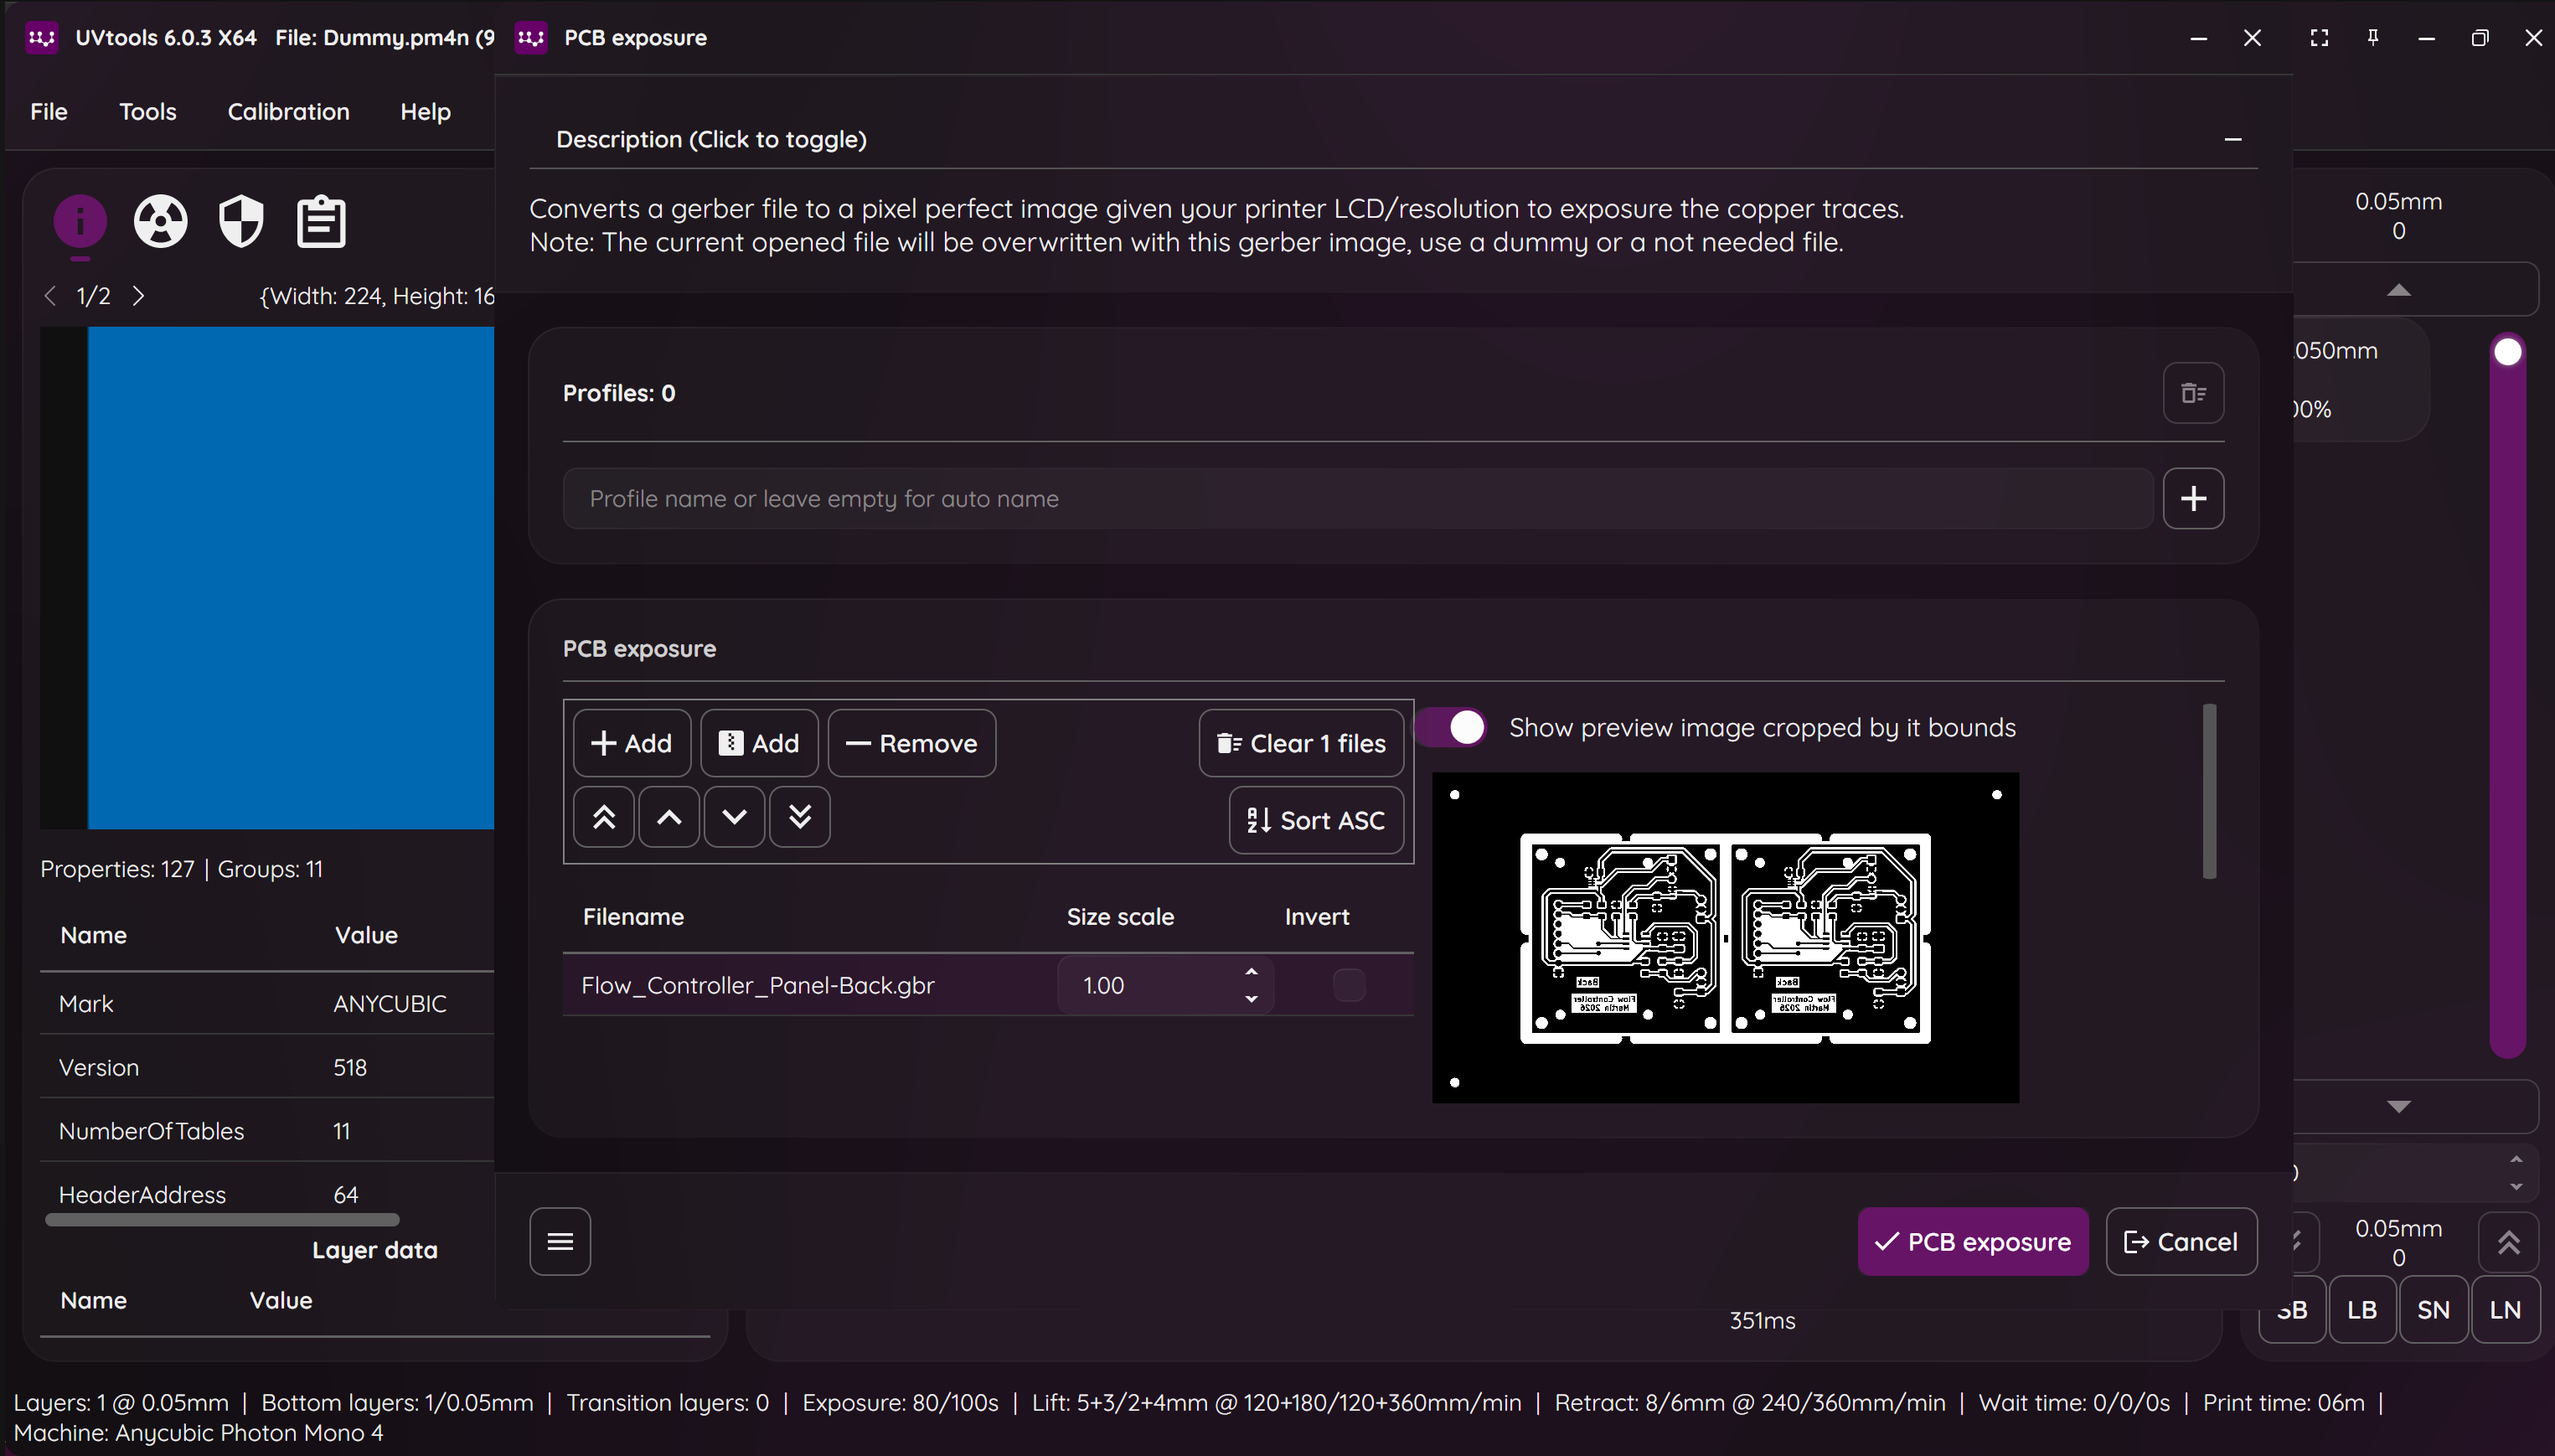Image resolution: width=2555 pixels, height=1456 pixels.
Task: Increase size scale stepper up arrow
Action: [1251, 972]
